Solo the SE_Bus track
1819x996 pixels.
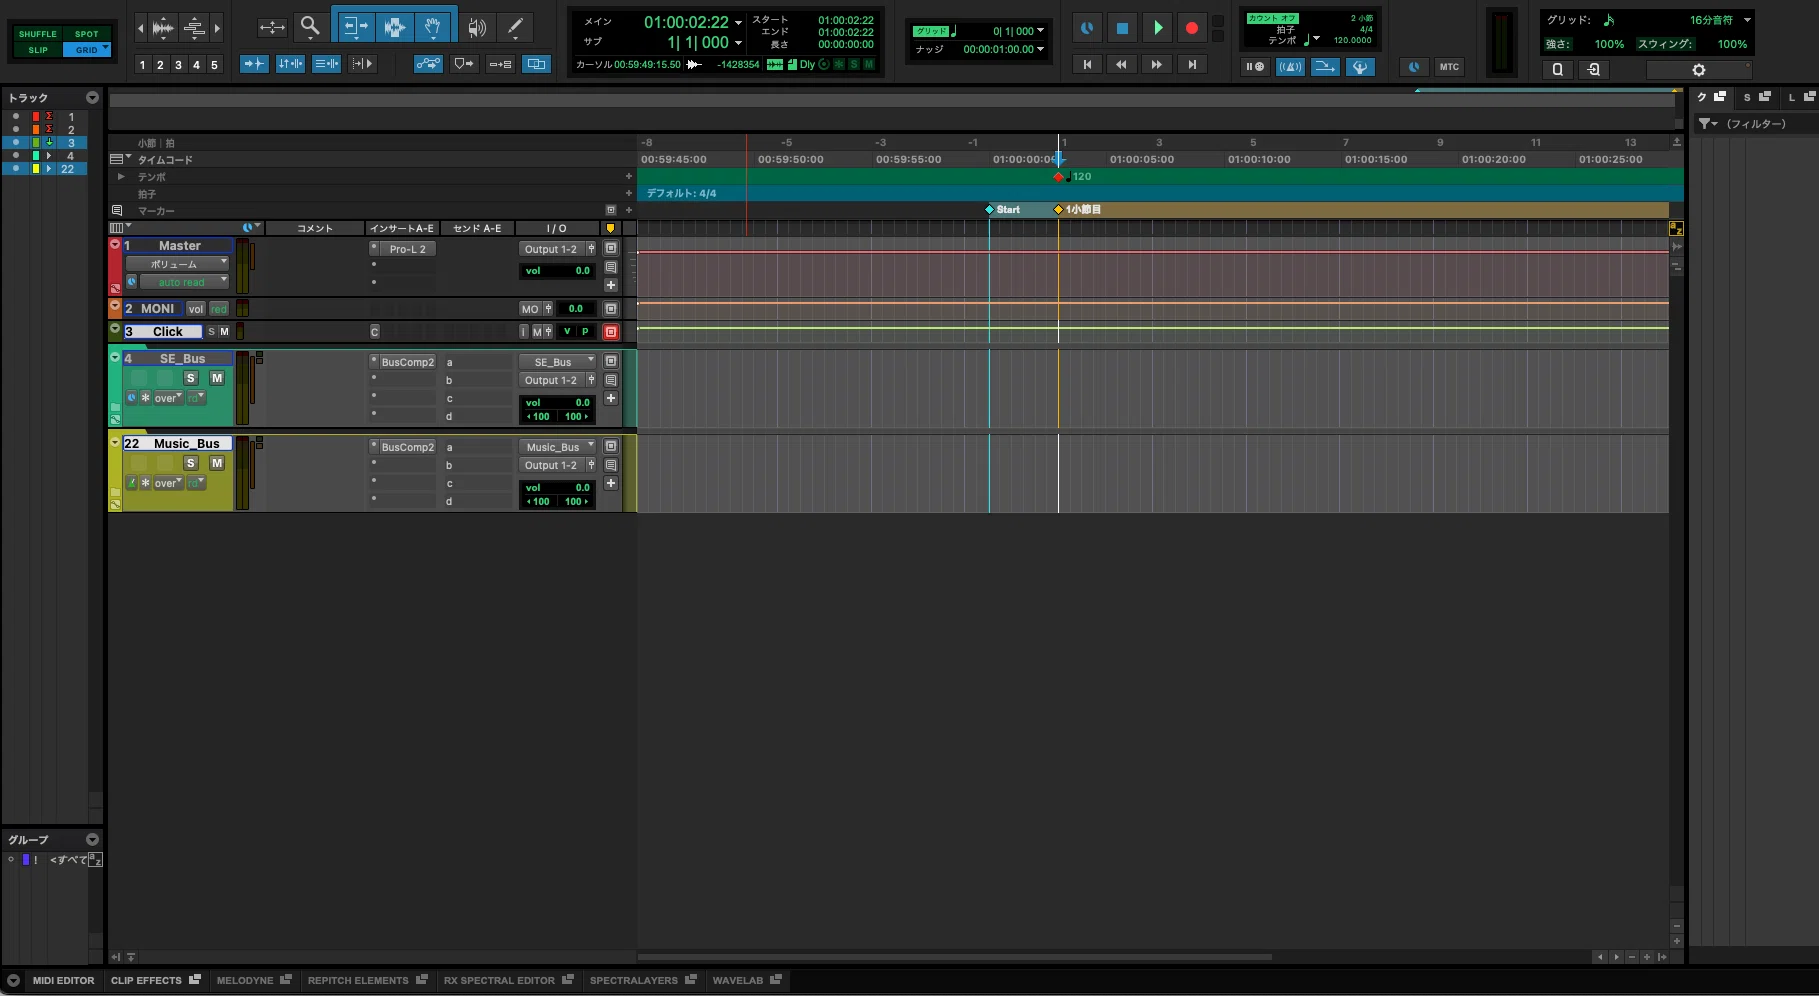191,378
